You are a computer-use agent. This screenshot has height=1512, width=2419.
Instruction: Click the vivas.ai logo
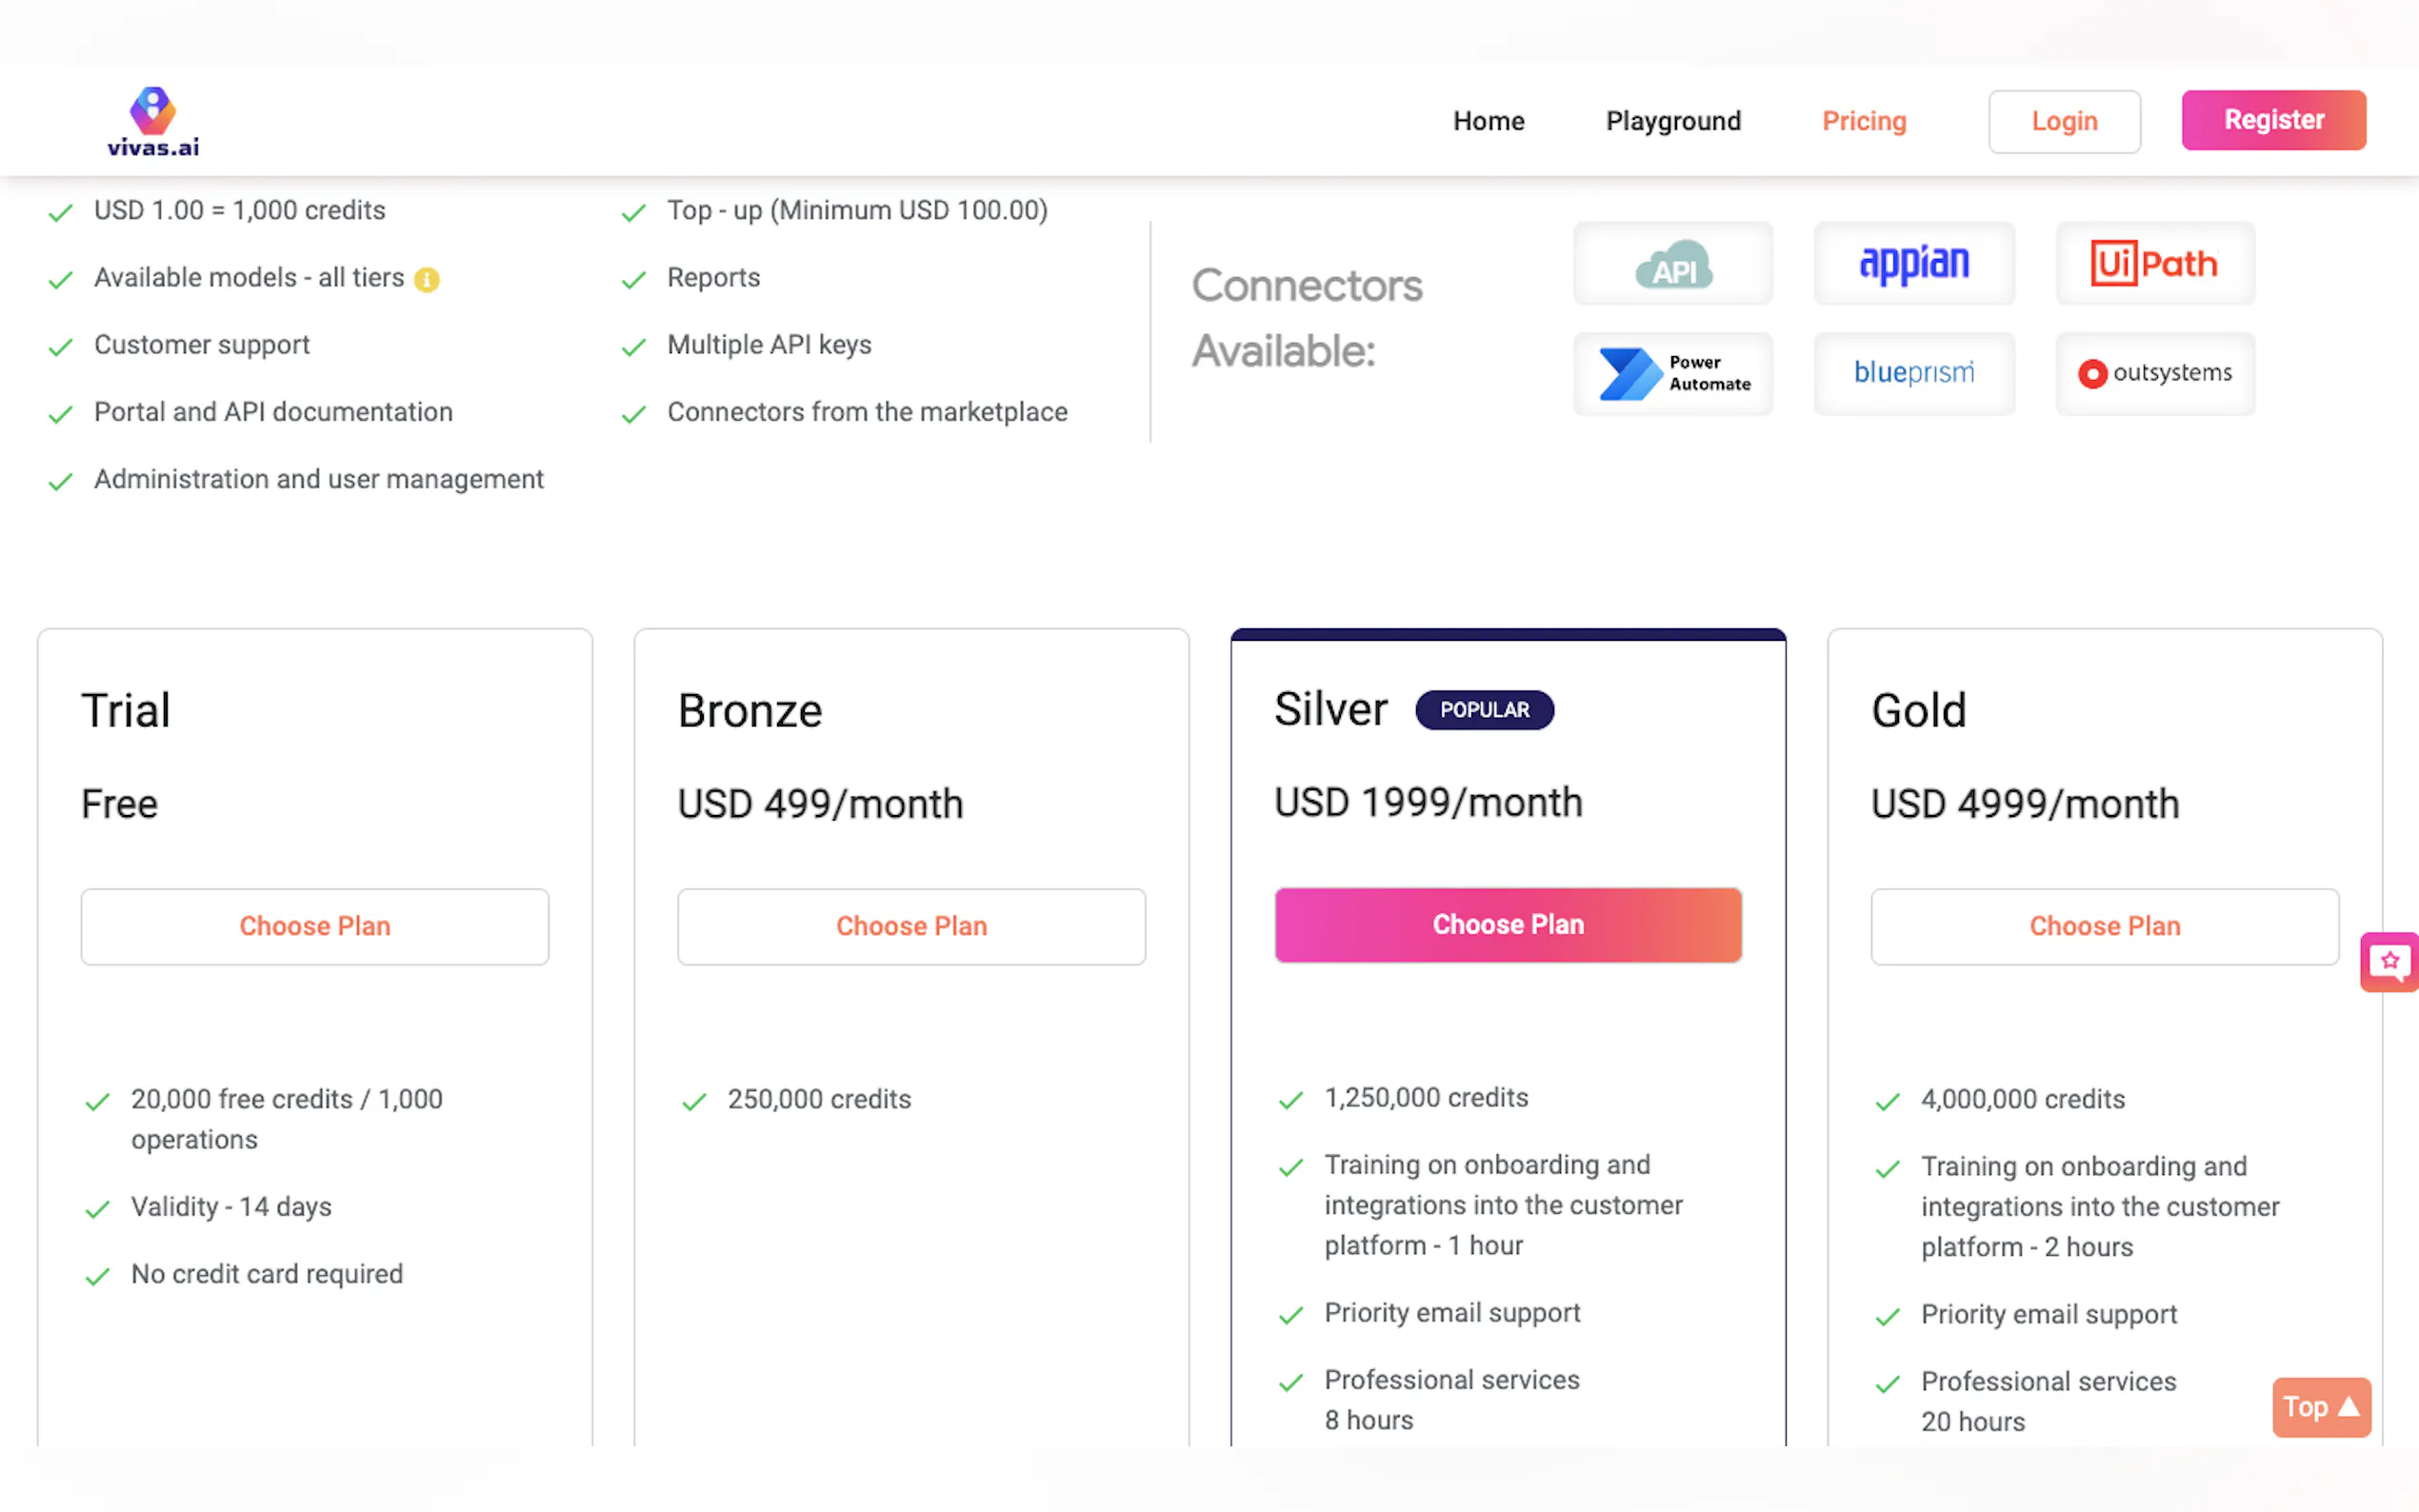[x=153, y=122]
